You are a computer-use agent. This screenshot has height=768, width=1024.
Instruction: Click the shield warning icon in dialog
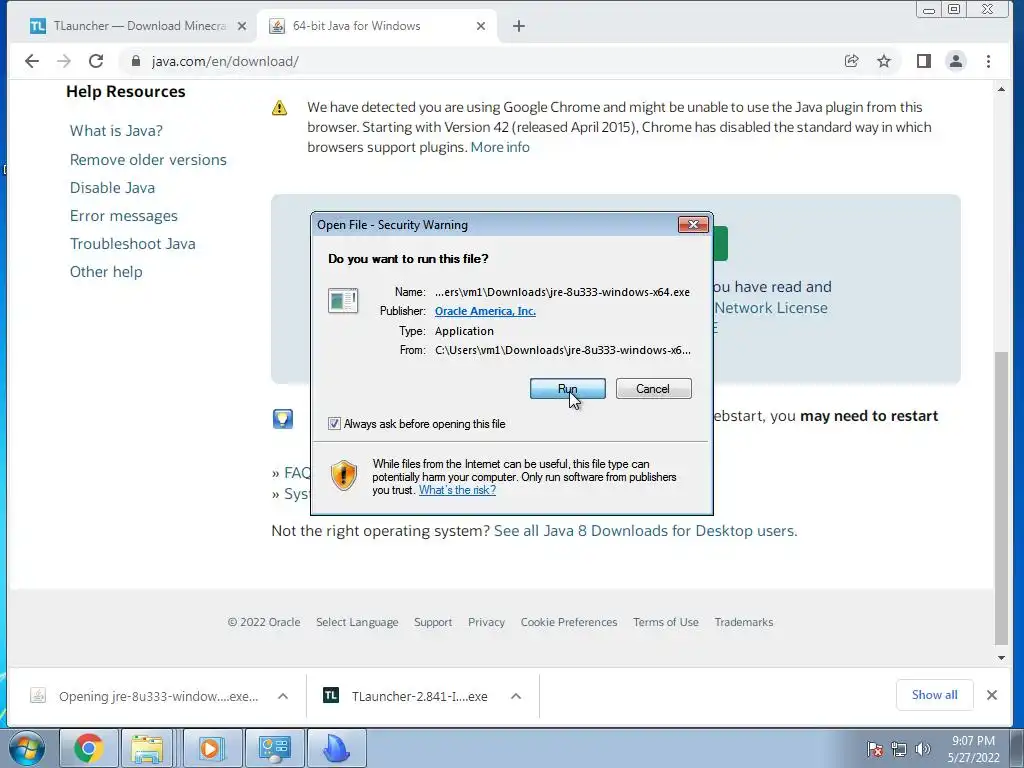click(344, 475)
